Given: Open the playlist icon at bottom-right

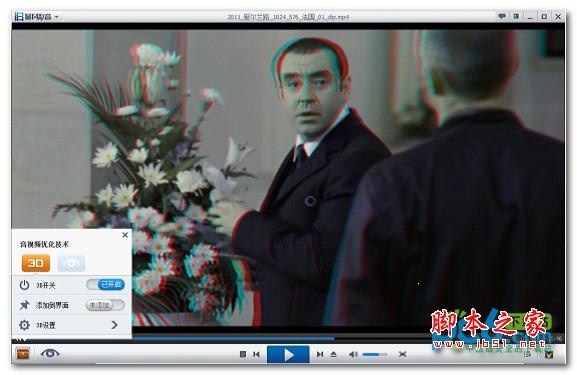Looking at the screenshot, I should pyautogui.click(x=528, y=354).
